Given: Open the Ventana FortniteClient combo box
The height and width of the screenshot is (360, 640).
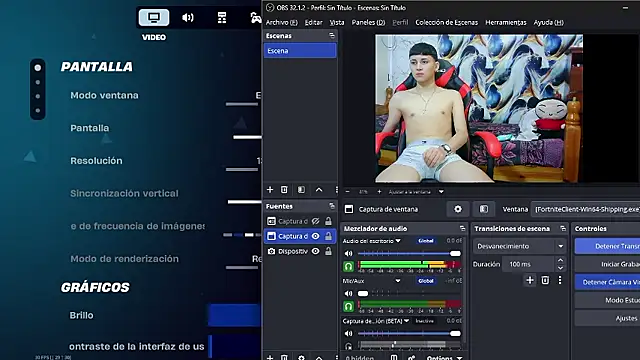Looking at the screenshot, I should point(586,209).
